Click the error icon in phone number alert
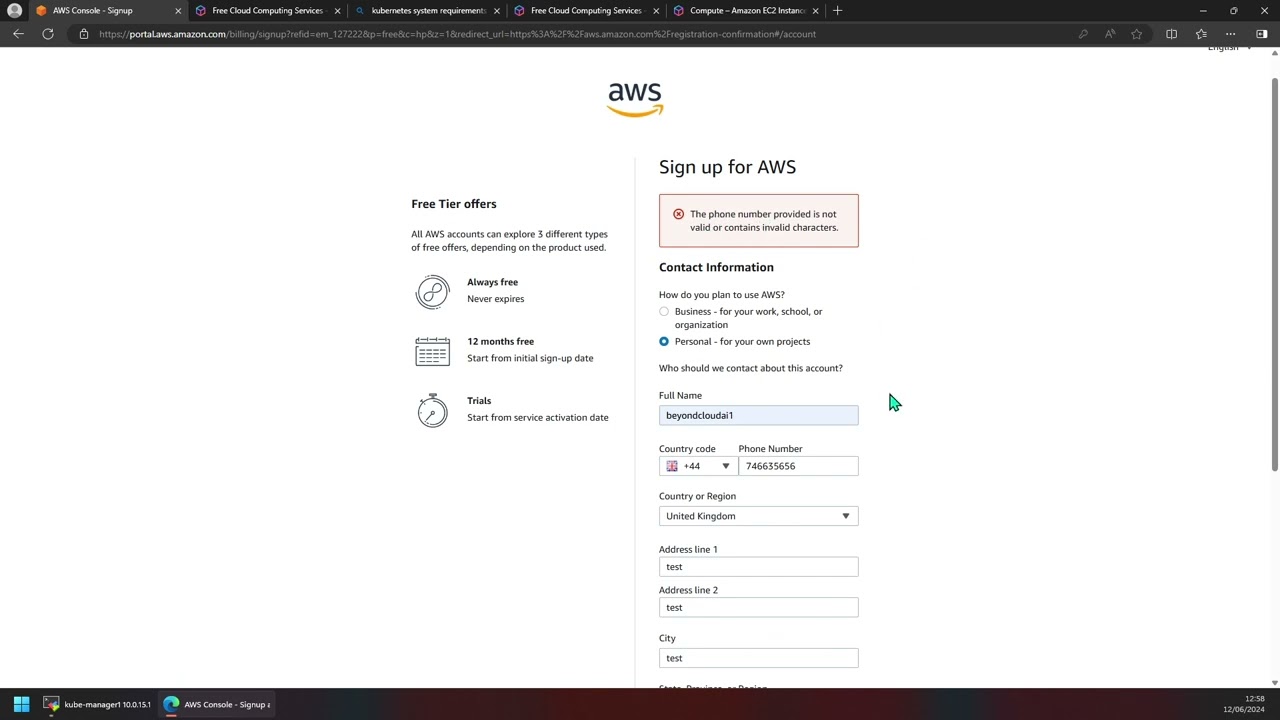The height and width of the screenshot is (720, 1280). coord(678,214)
